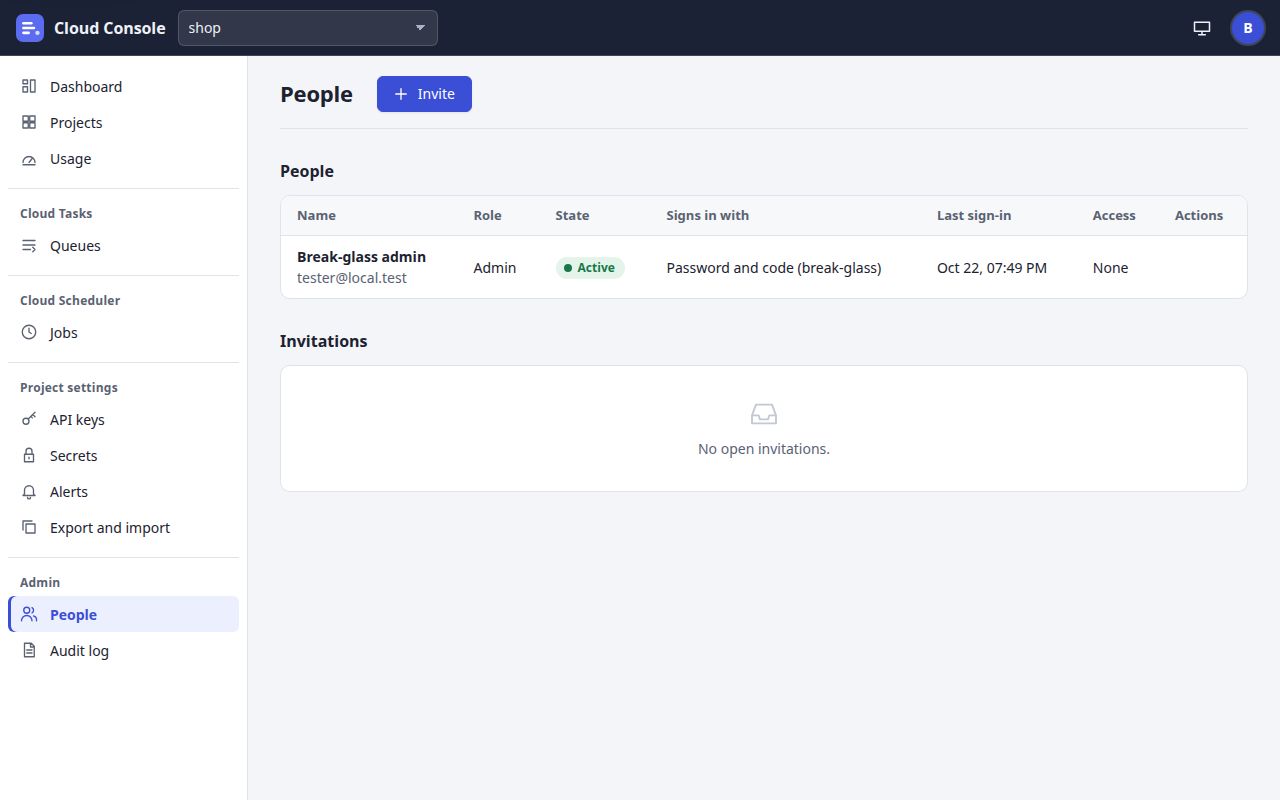Image resolution: width=1280 pixels, height=800 pixels.
Task: Open the Usage page
Action: click(x=124, y=159)
